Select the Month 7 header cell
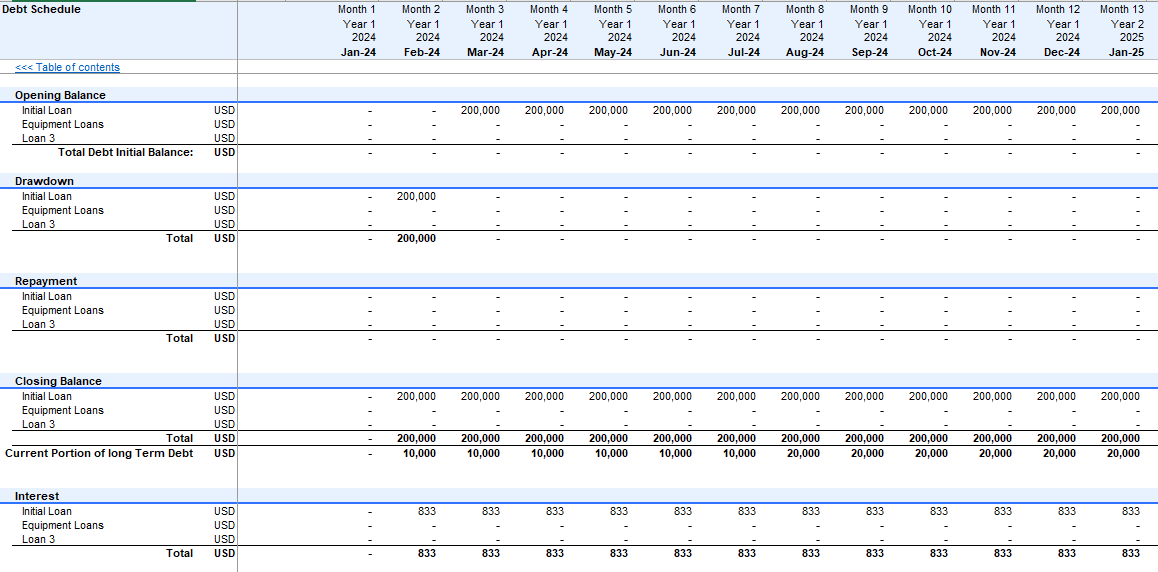Image resolution: width=1158 pixels, height=572 pixels. tap(741, 9)
